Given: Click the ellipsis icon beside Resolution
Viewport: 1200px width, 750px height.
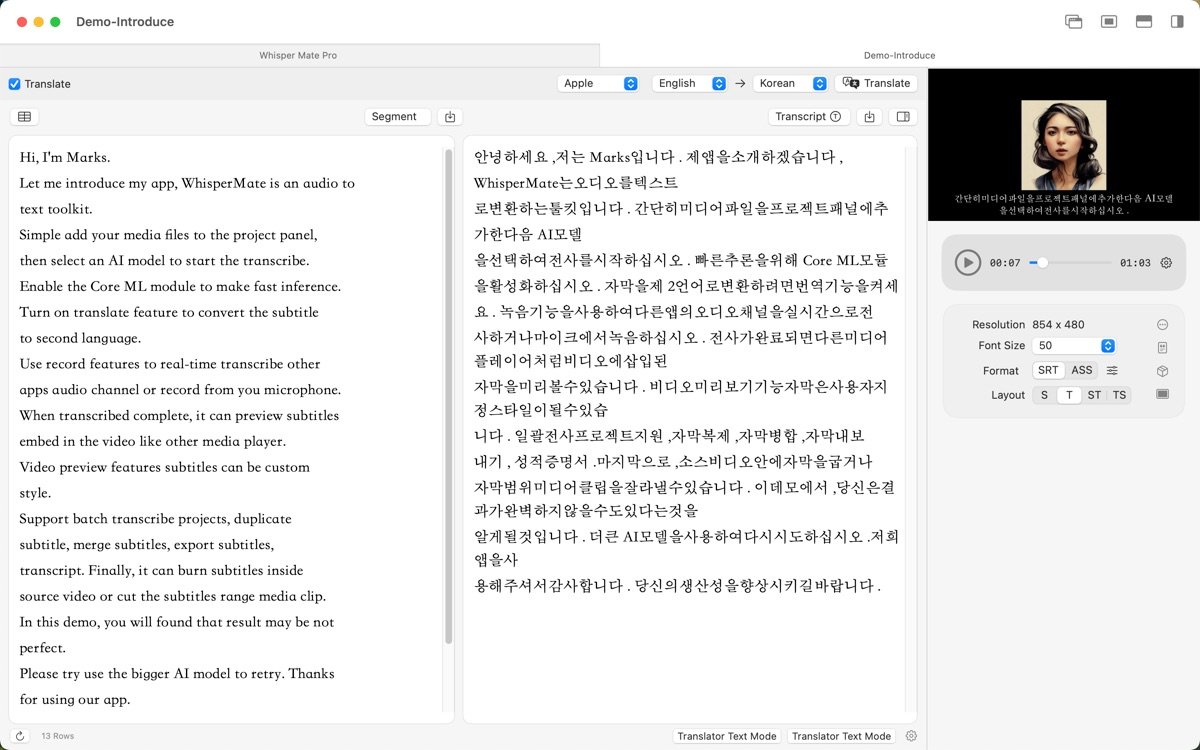Looking at the screenshot, I should pyautogui.click(x=1162, y=325).
